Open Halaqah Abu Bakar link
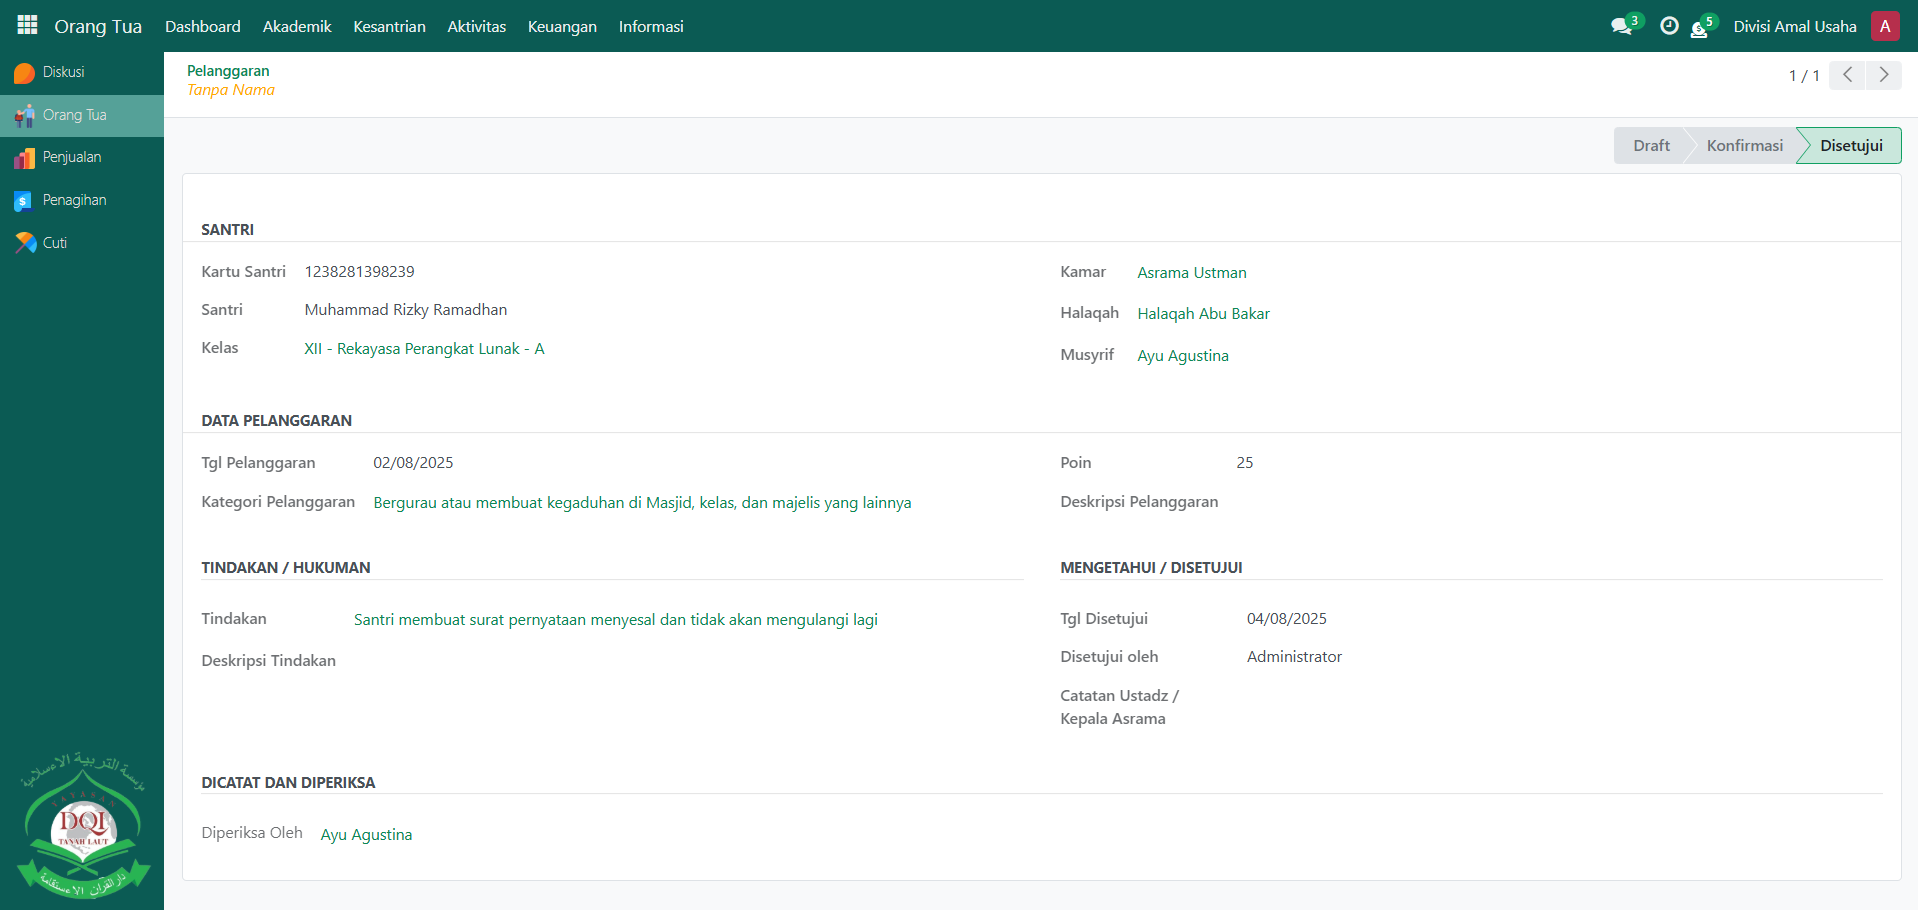Screen dimensions: 1918x910 click(1203, 314)
